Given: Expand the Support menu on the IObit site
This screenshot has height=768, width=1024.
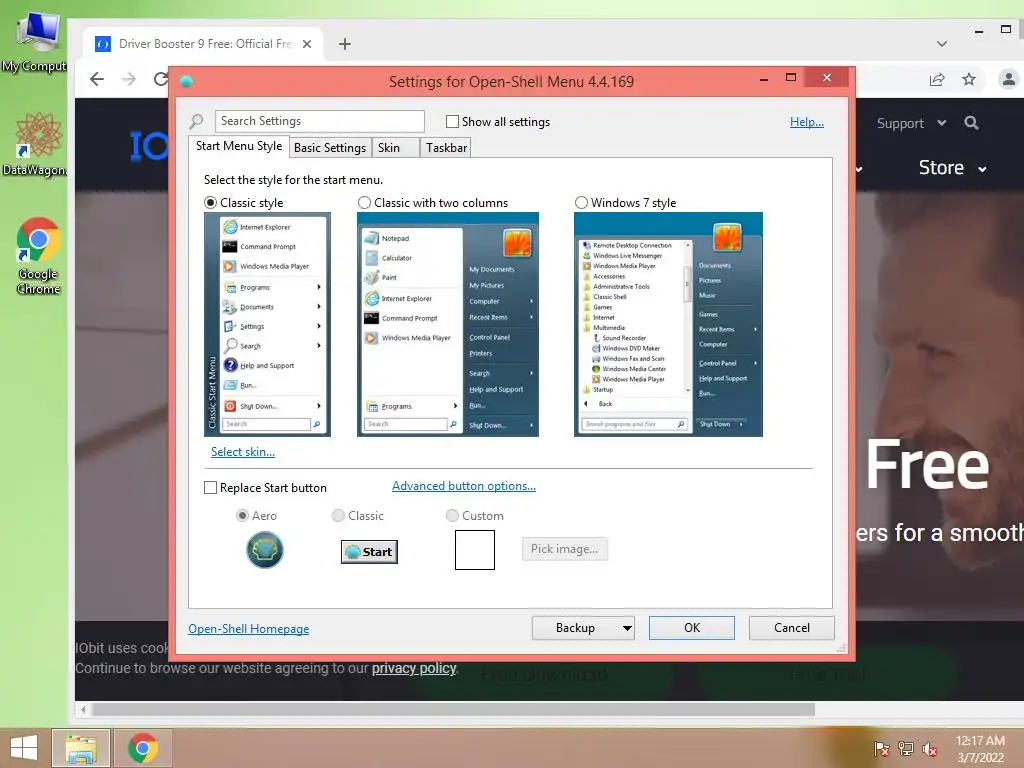Looking at the screenshot, I should (911, 123).
